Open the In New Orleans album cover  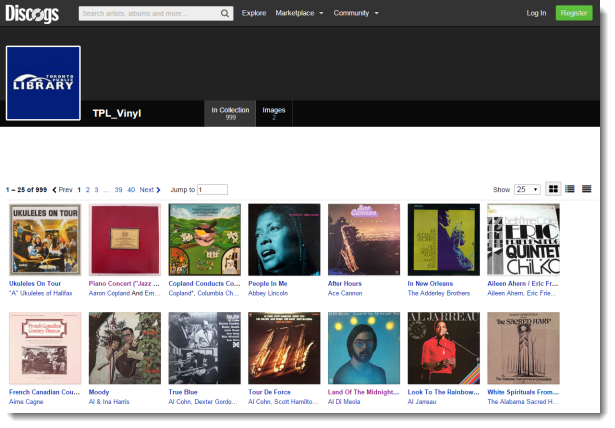[444, 239]
